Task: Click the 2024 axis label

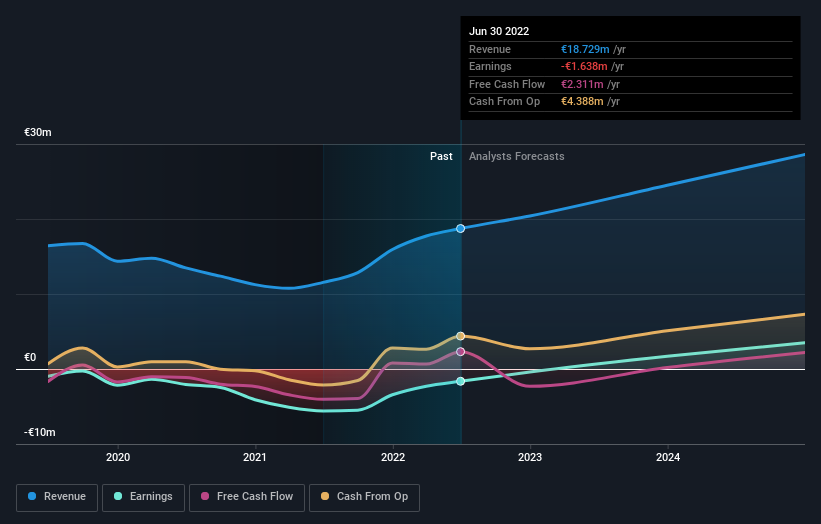Action: pos(668,458)
